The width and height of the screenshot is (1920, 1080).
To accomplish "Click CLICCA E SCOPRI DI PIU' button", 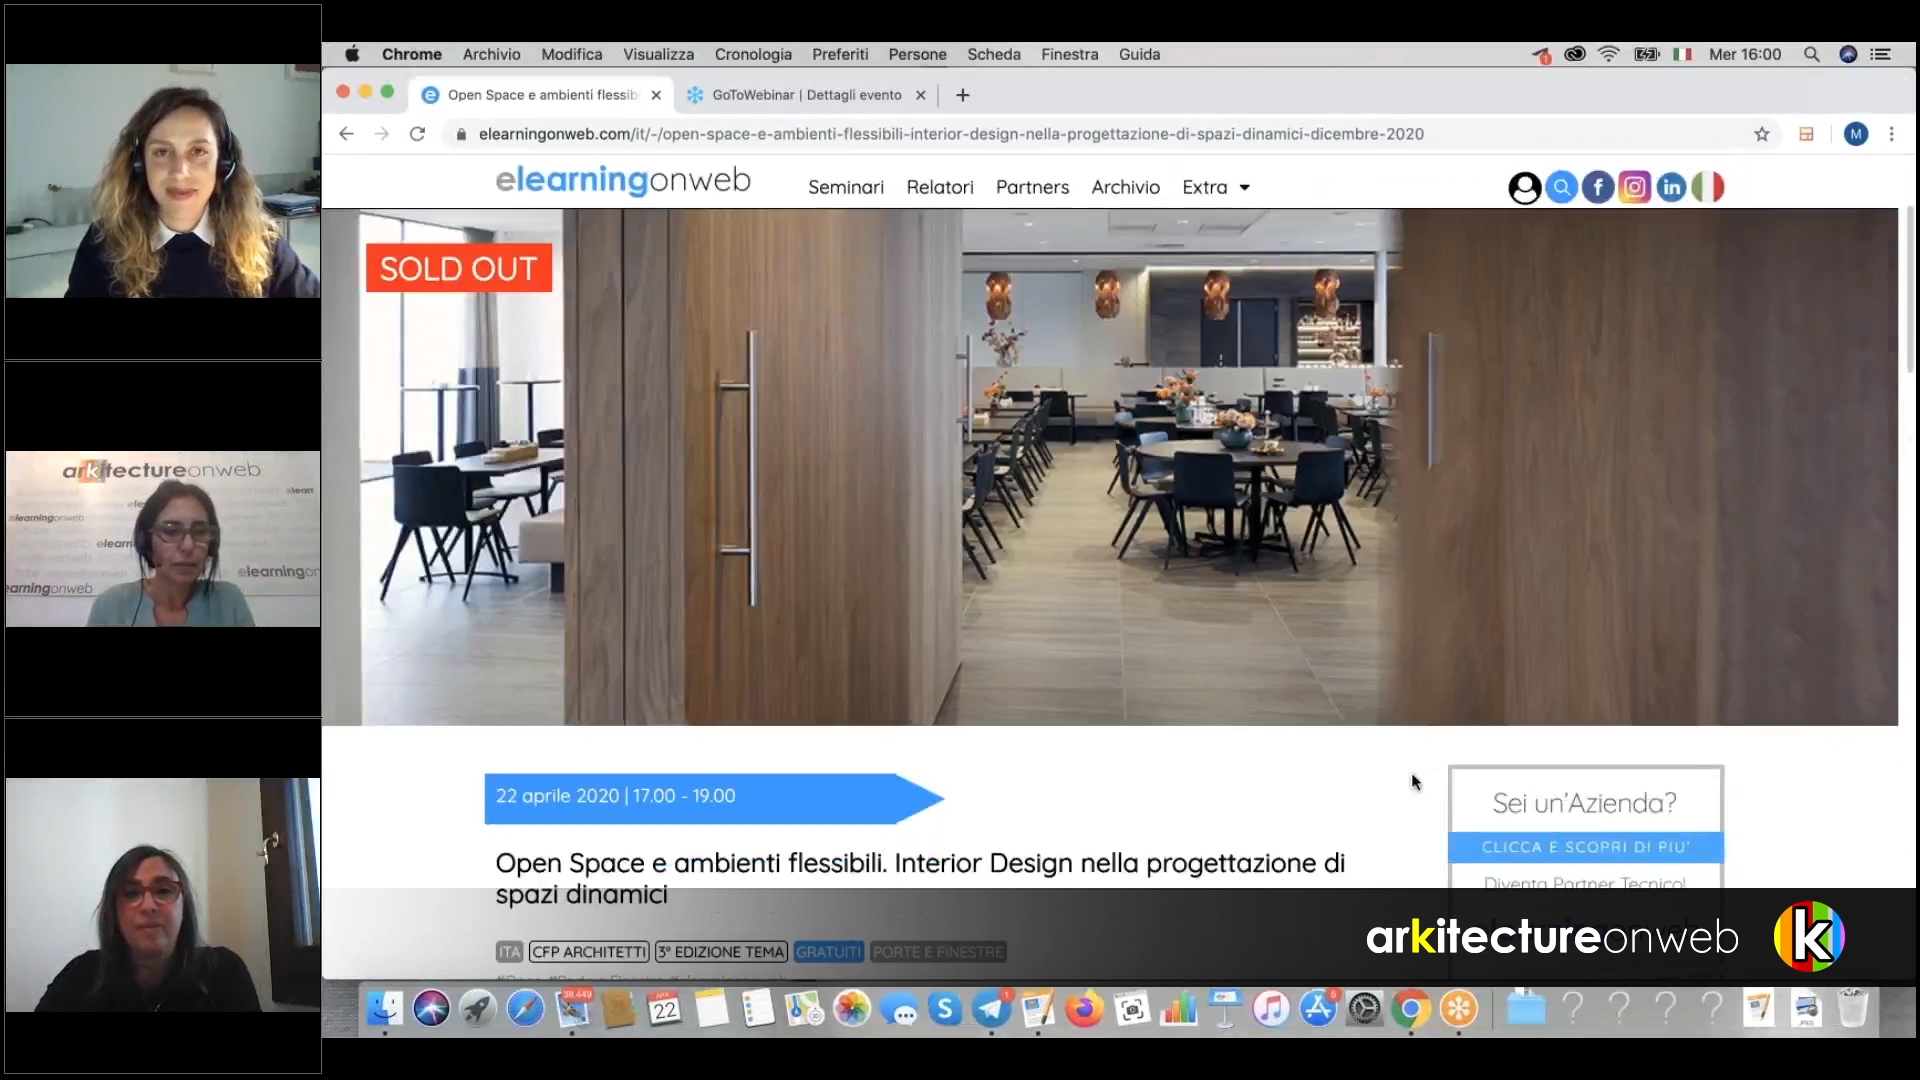I will click(1586, 847).
